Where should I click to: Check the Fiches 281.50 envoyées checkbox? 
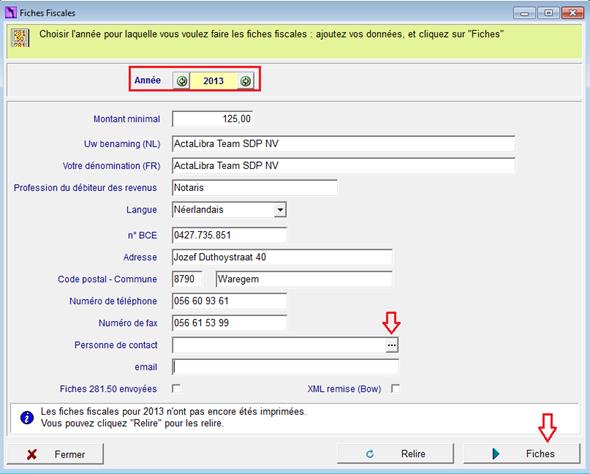(x=176, y=388)
